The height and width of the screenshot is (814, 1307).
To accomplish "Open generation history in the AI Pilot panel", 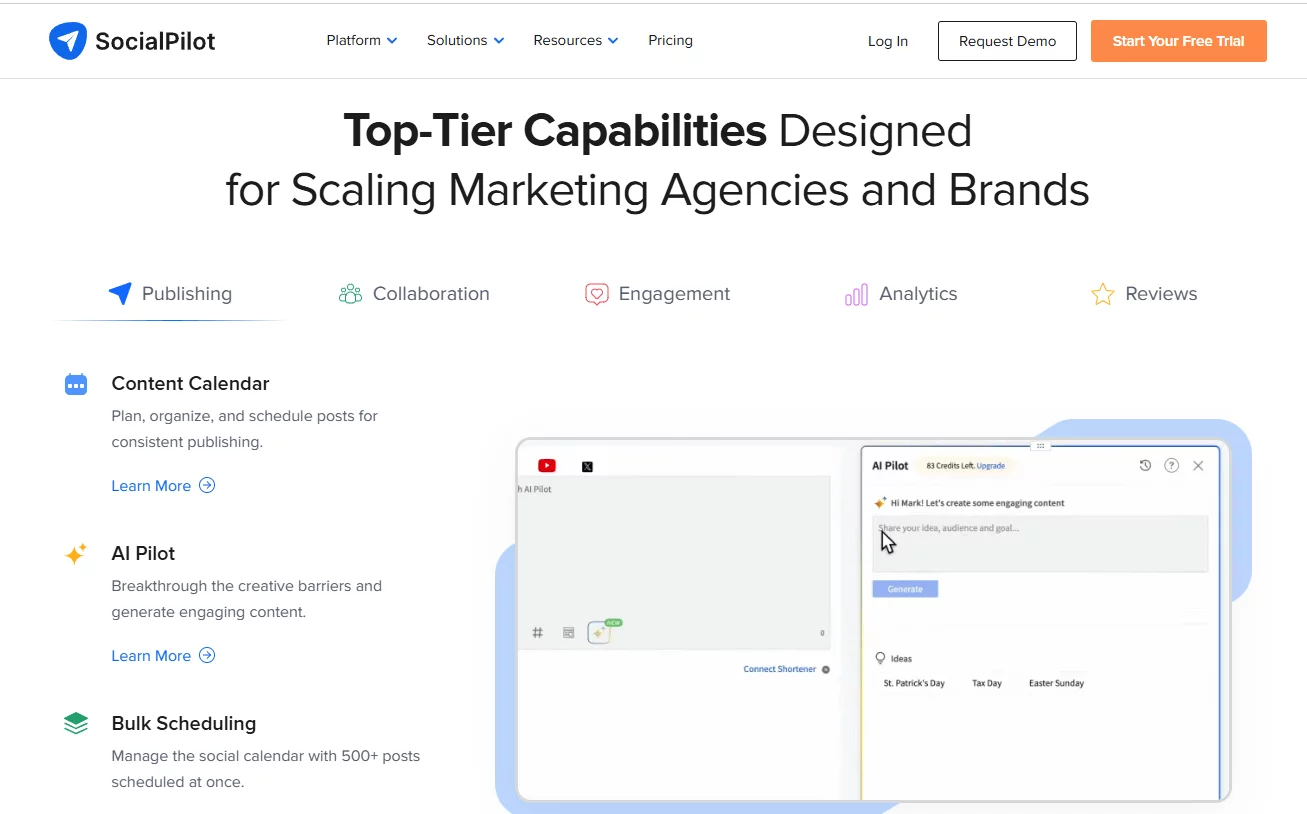I will pyautogui.click(x=1145, y=465).
